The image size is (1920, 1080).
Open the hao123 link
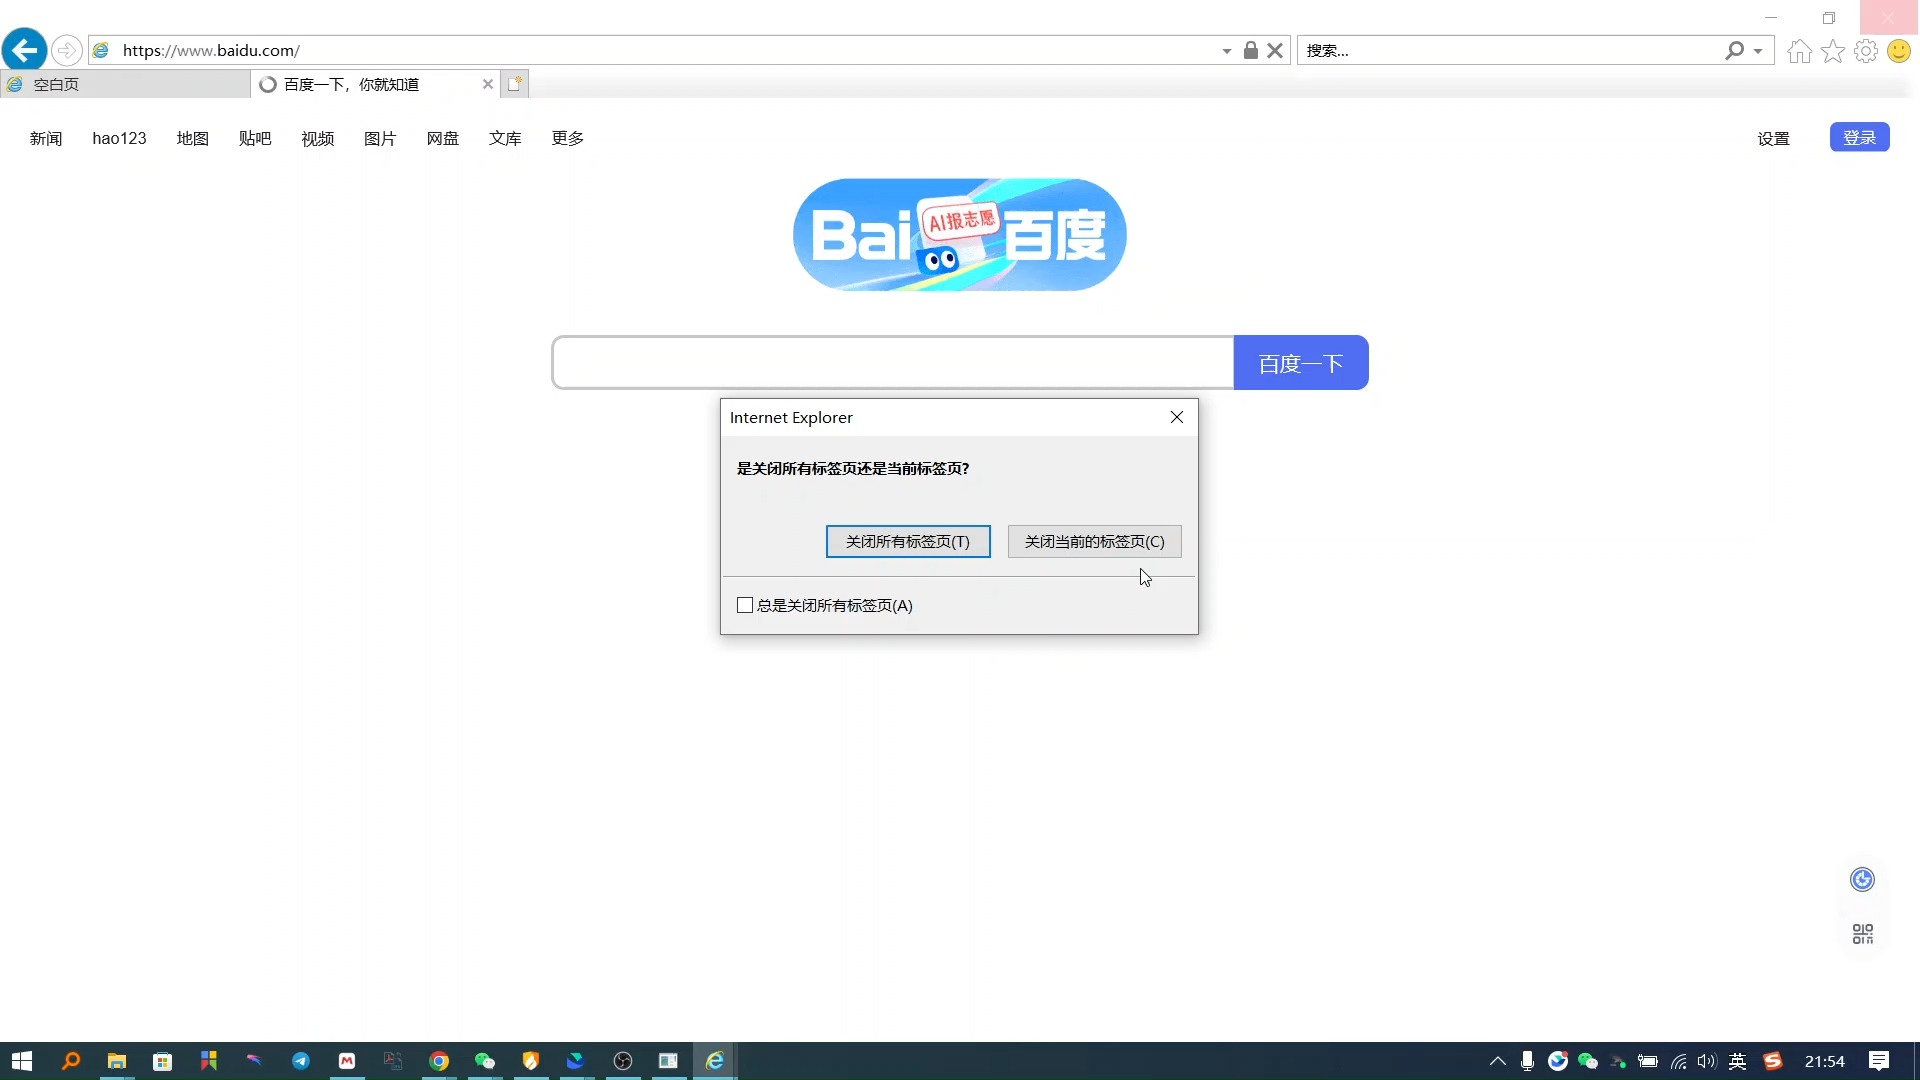119,138
